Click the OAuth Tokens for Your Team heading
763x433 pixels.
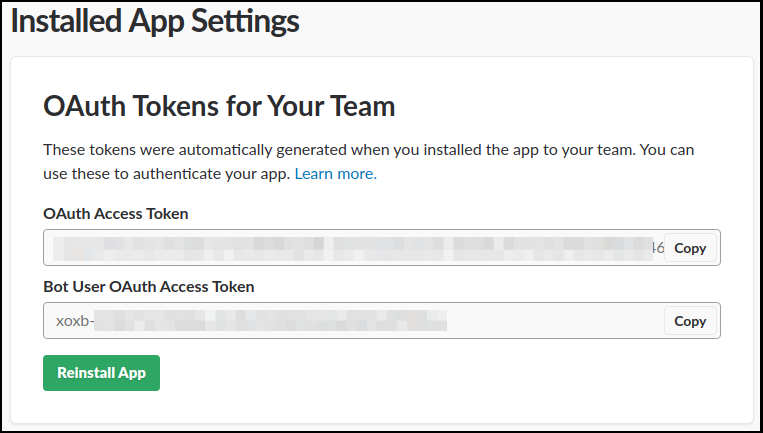pyautogui.click(x=219, y=106)
